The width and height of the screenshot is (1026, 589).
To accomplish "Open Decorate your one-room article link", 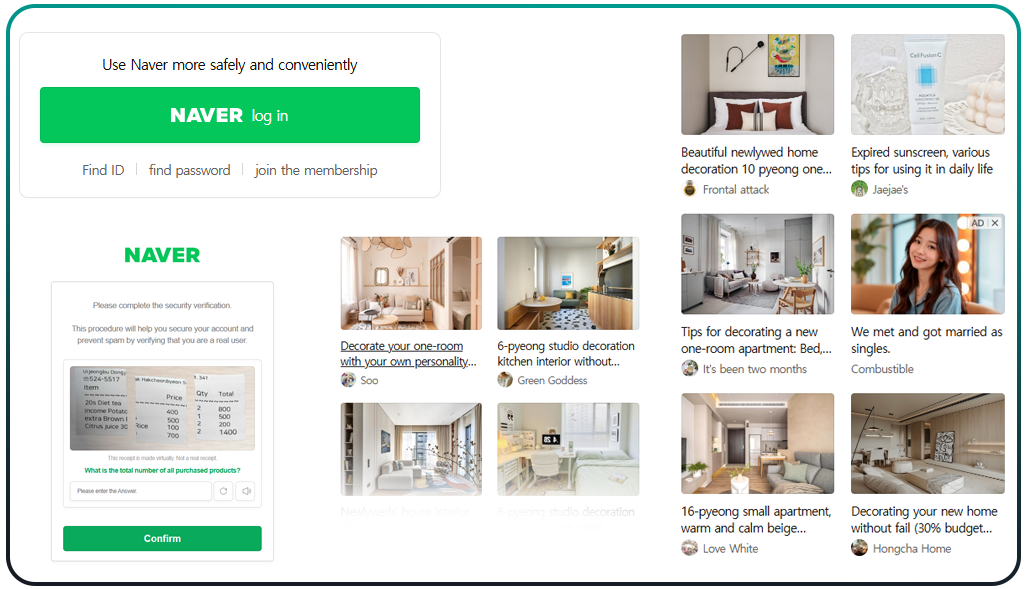I will coord(408,353).
